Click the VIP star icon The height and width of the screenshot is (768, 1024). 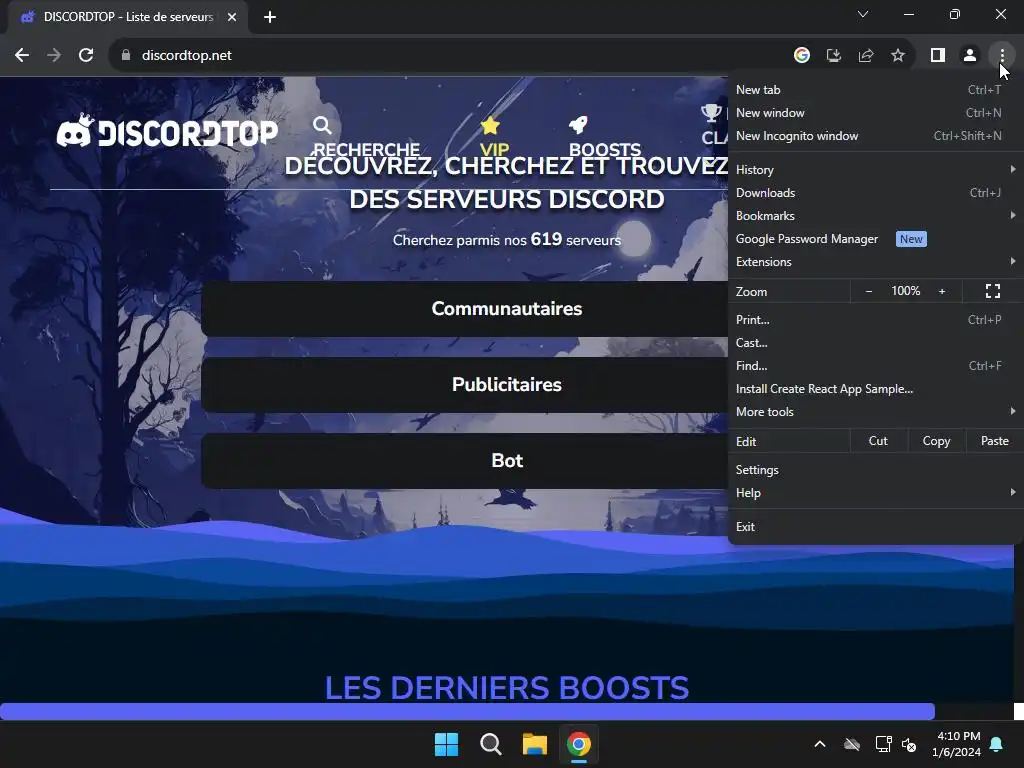(490, 125)
